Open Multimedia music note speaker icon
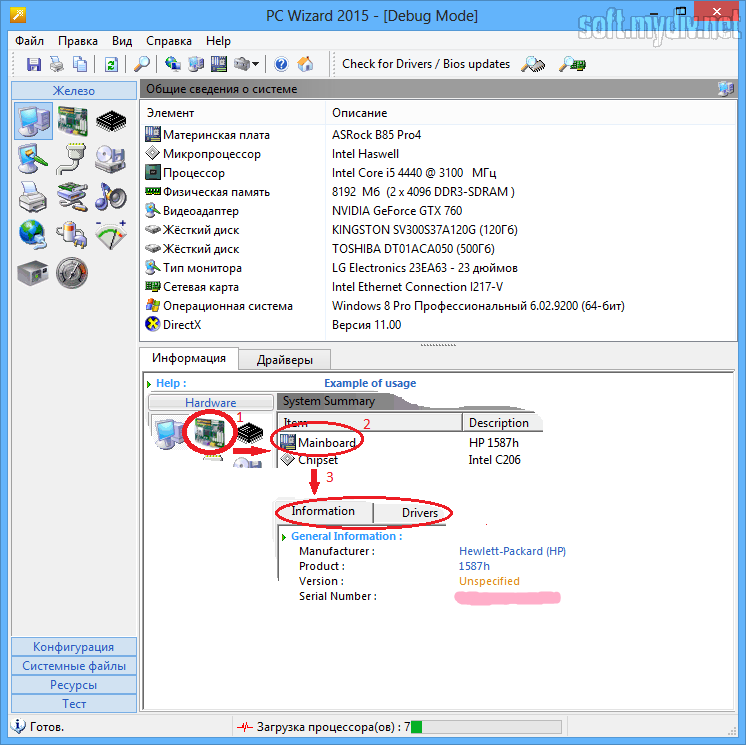The width and height of the screenshot is (746, 745). tap(111, 196)
